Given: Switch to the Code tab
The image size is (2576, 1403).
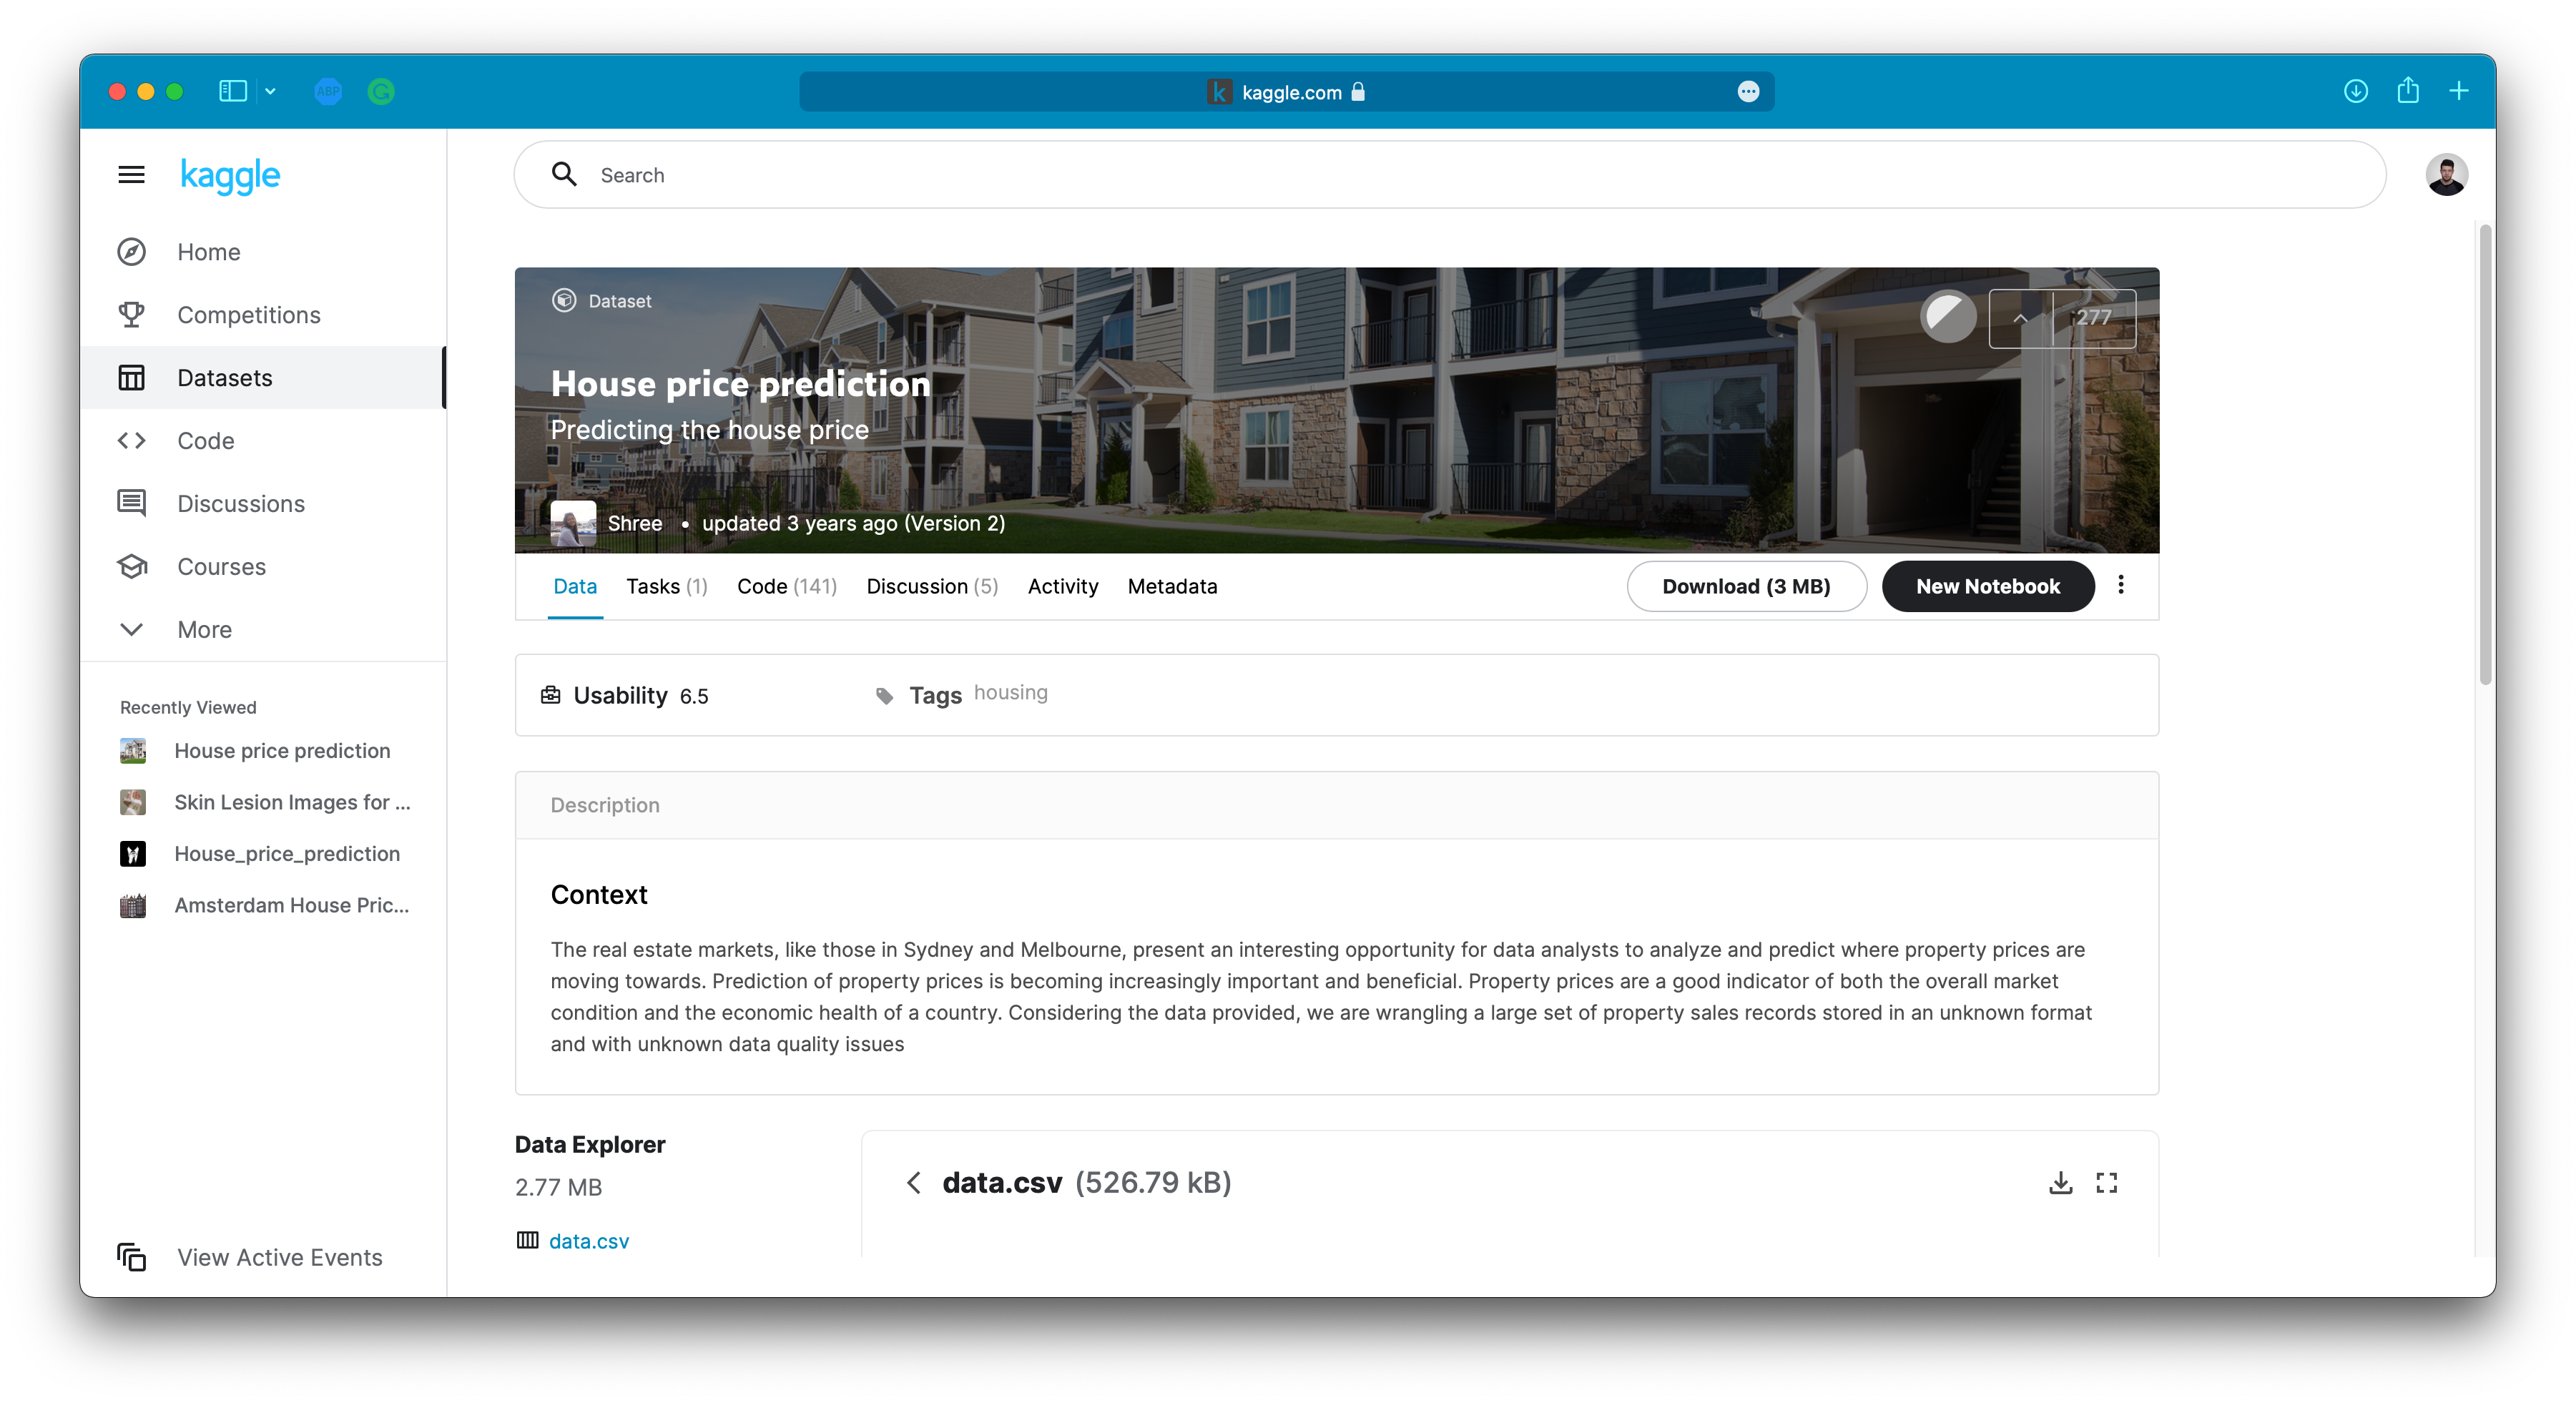Looking at the screenshot, I should pyautogui.click(x=786, y=586).
